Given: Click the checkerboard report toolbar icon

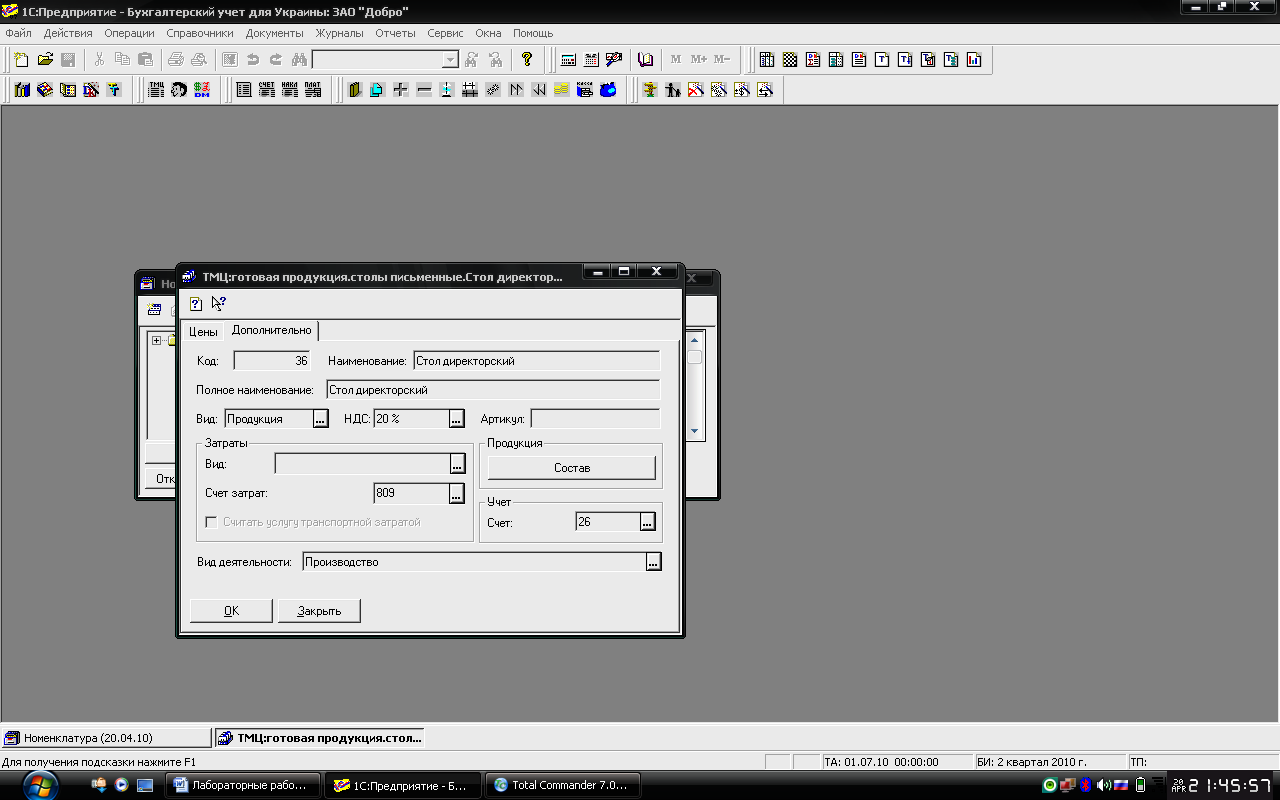Looking at the screenshot, I should pos(790,60).
